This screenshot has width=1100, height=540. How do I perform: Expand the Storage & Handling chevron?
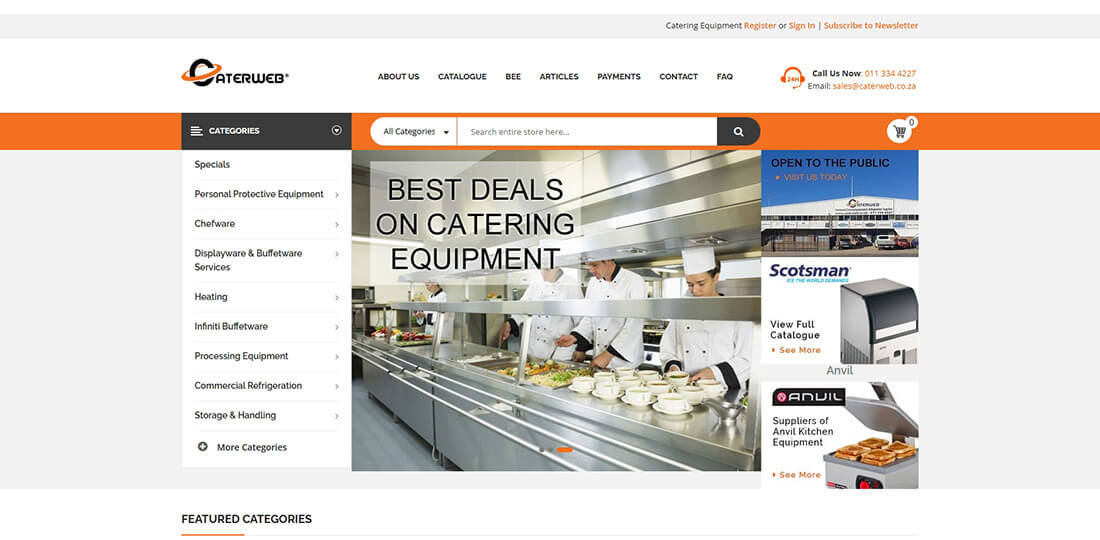pyautogui.click(x=337, y=416)
